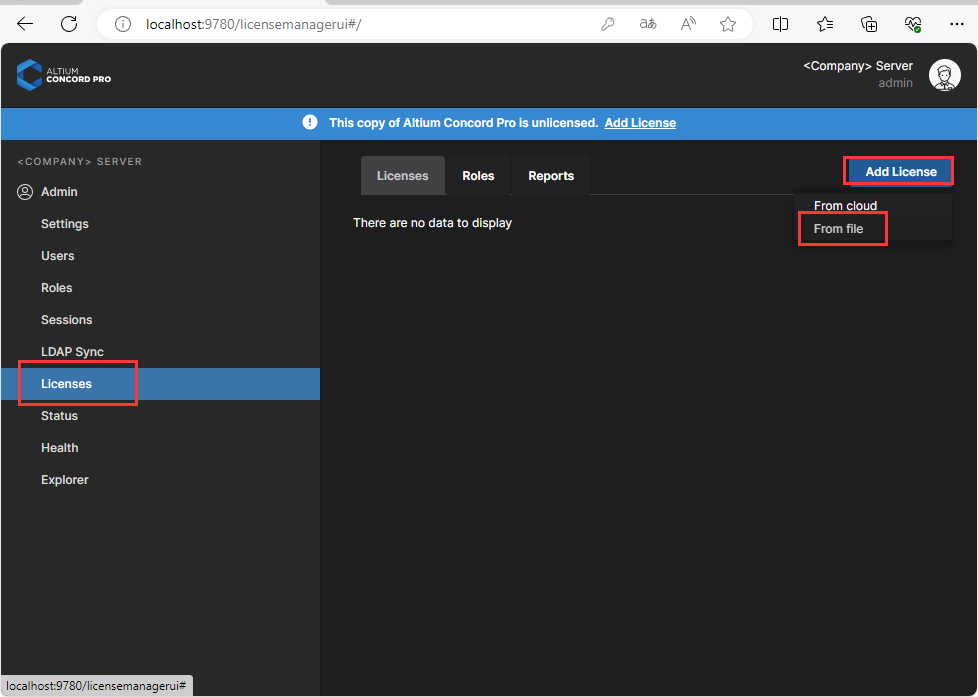978x697 pixels.
Task: Follow the Add License link in banner
Action: (x=640, y=123)
